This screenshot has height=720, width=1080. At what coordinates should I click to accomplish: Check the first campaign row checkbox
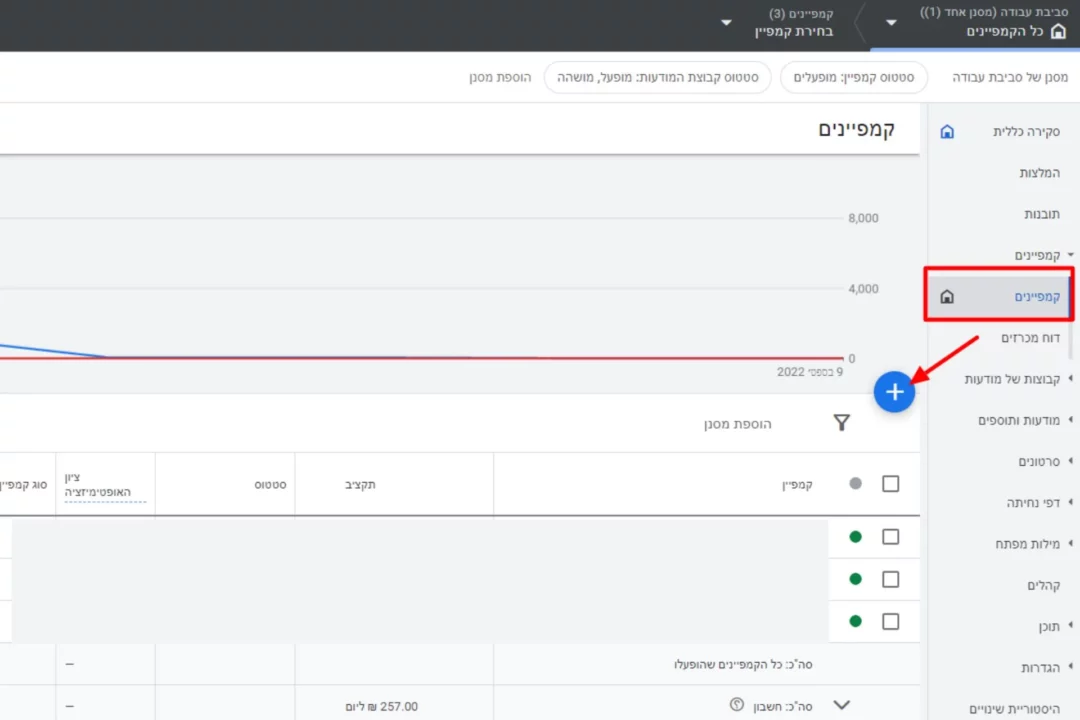pyautogui.click(x=890, y=537)
